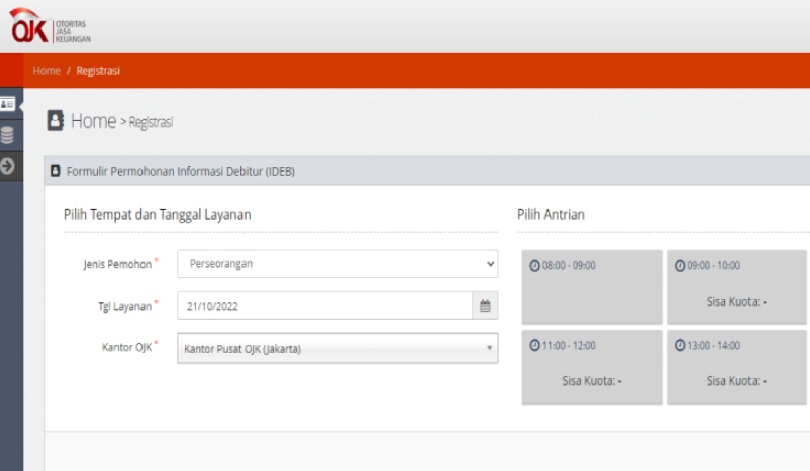
Task: Open the database stack sidebar icon
Action: 9,135
